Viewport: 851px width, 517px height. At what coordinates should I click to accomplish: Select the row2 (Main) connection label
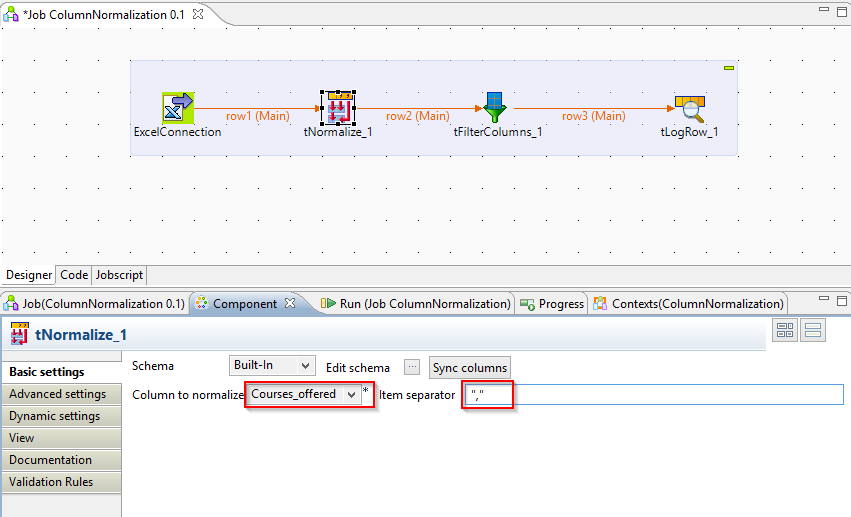(x=418, y=116)
